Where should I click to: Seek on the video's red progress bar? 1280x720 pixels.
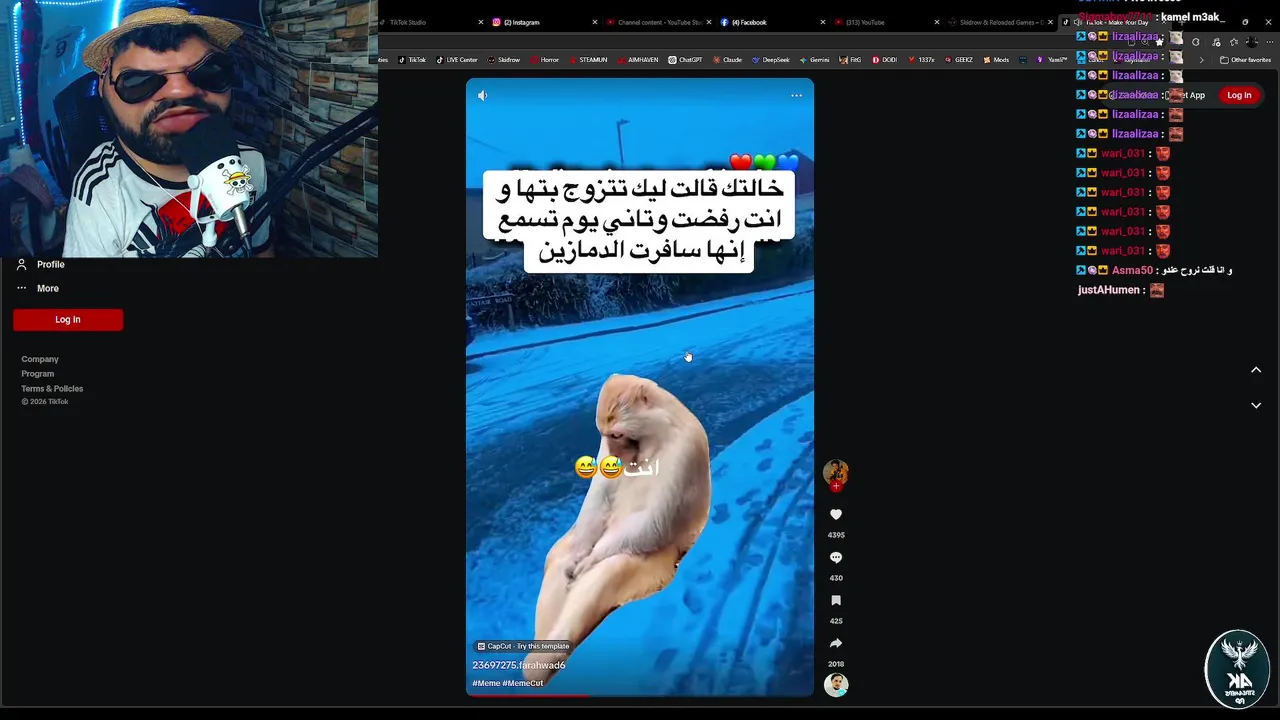coord(640,695)
